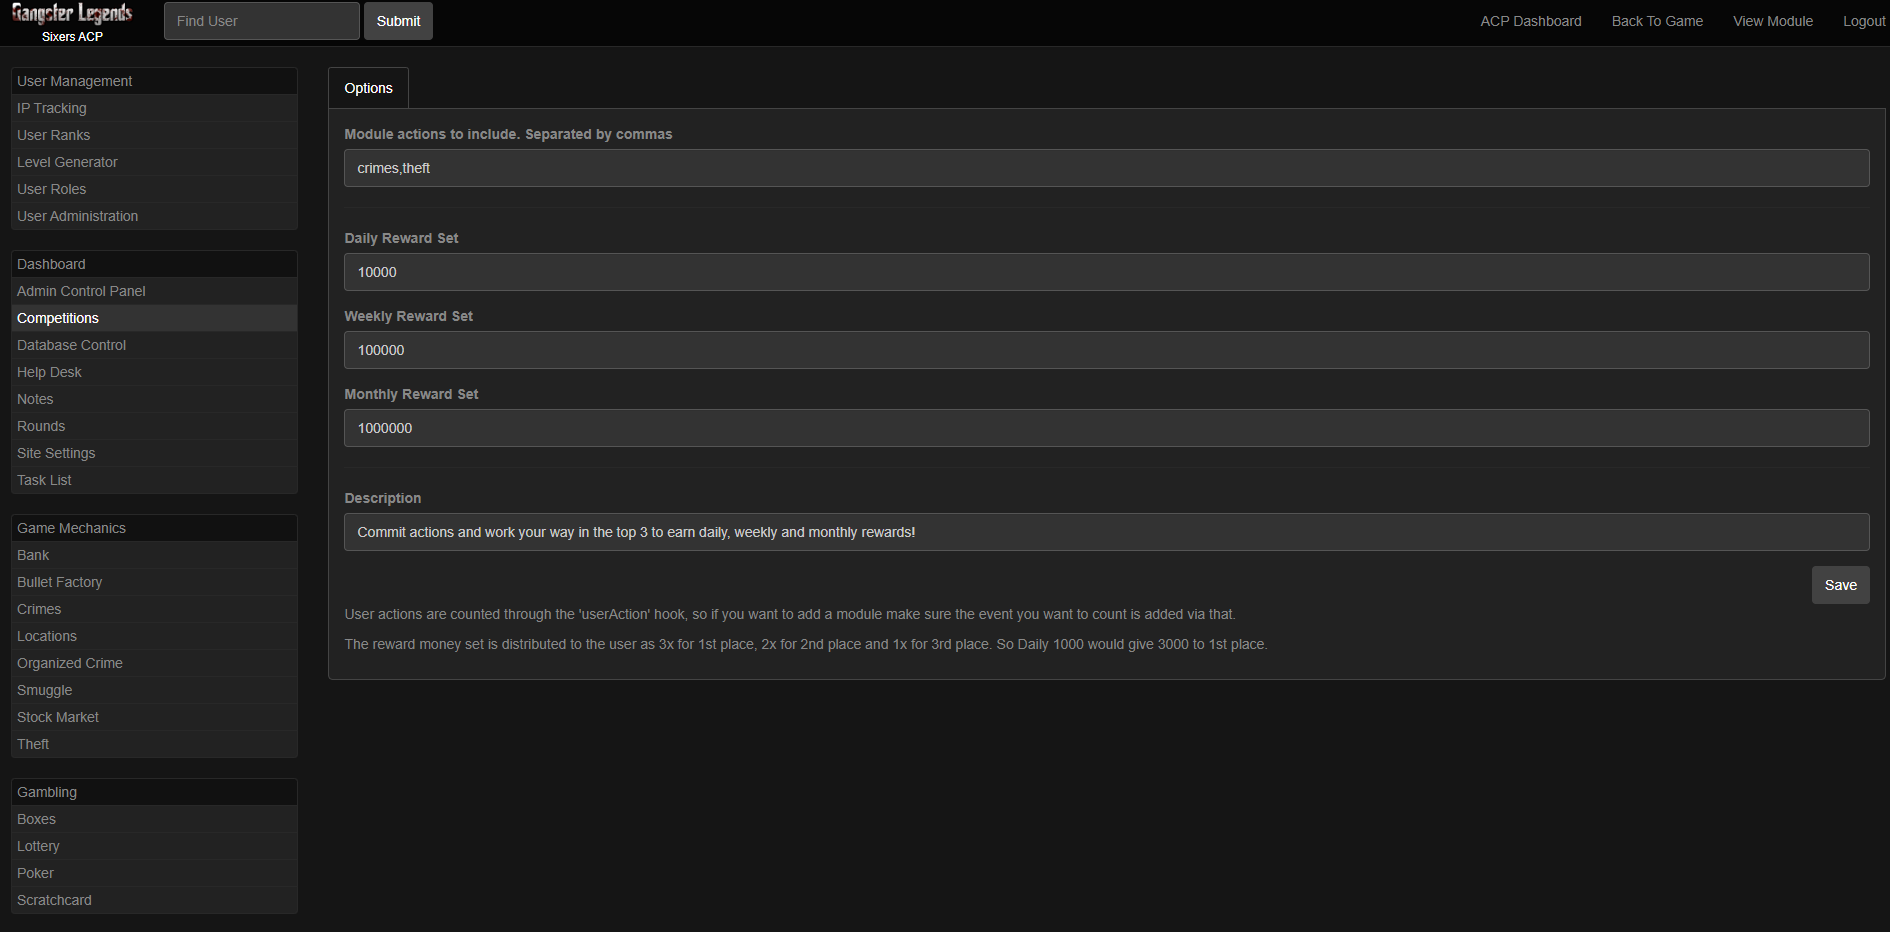Open the View Module link
Viewport: 1890px width, 932px height.
click(x=1772, y=21)
